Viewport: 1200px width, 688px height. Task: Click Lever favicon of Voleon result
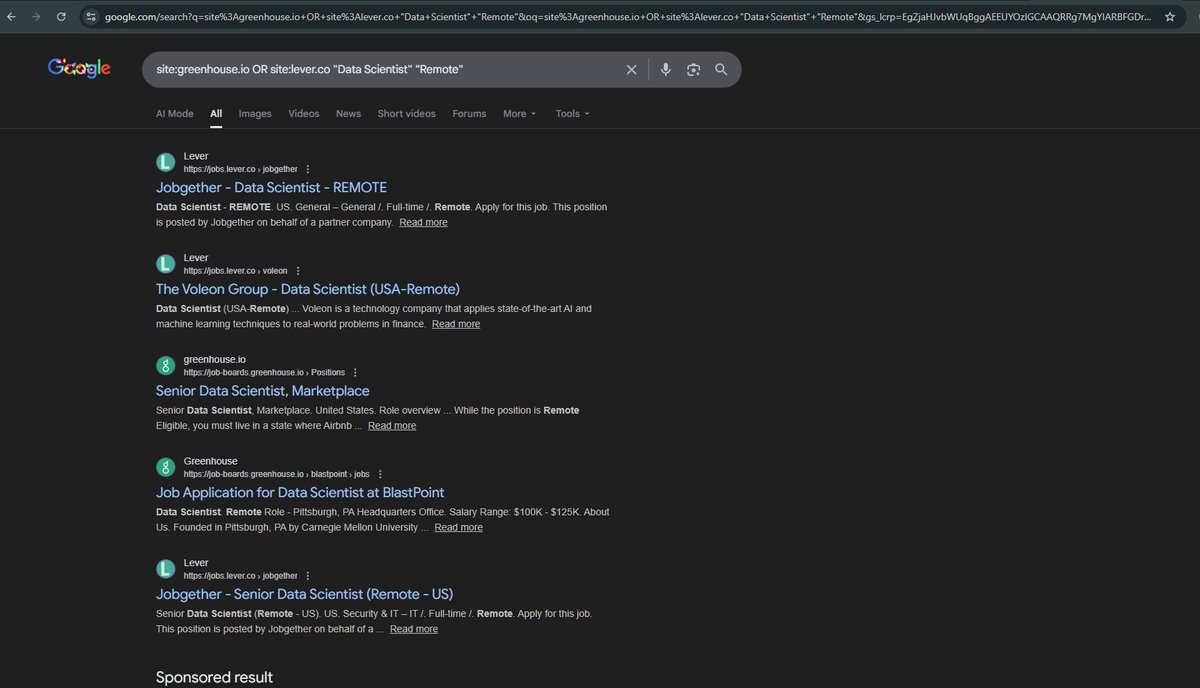(166, 264)
